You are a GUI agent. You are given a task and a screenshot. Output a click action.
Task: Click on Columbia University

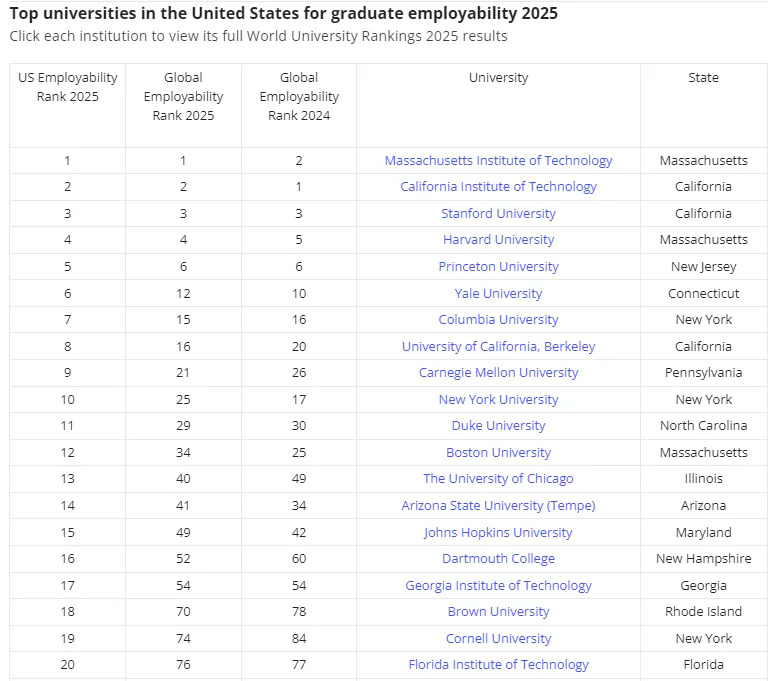(x=498, y=320)
